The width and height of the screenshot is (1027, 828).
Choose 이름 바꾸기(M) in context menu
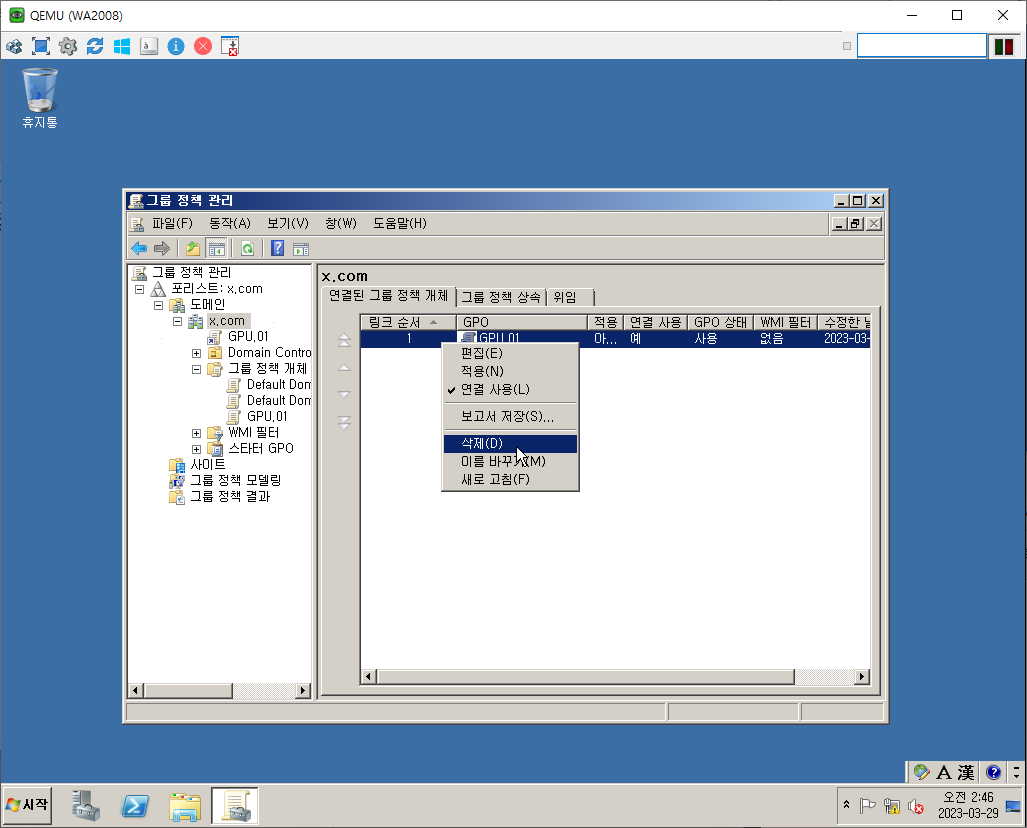click(x=510, y=461)
